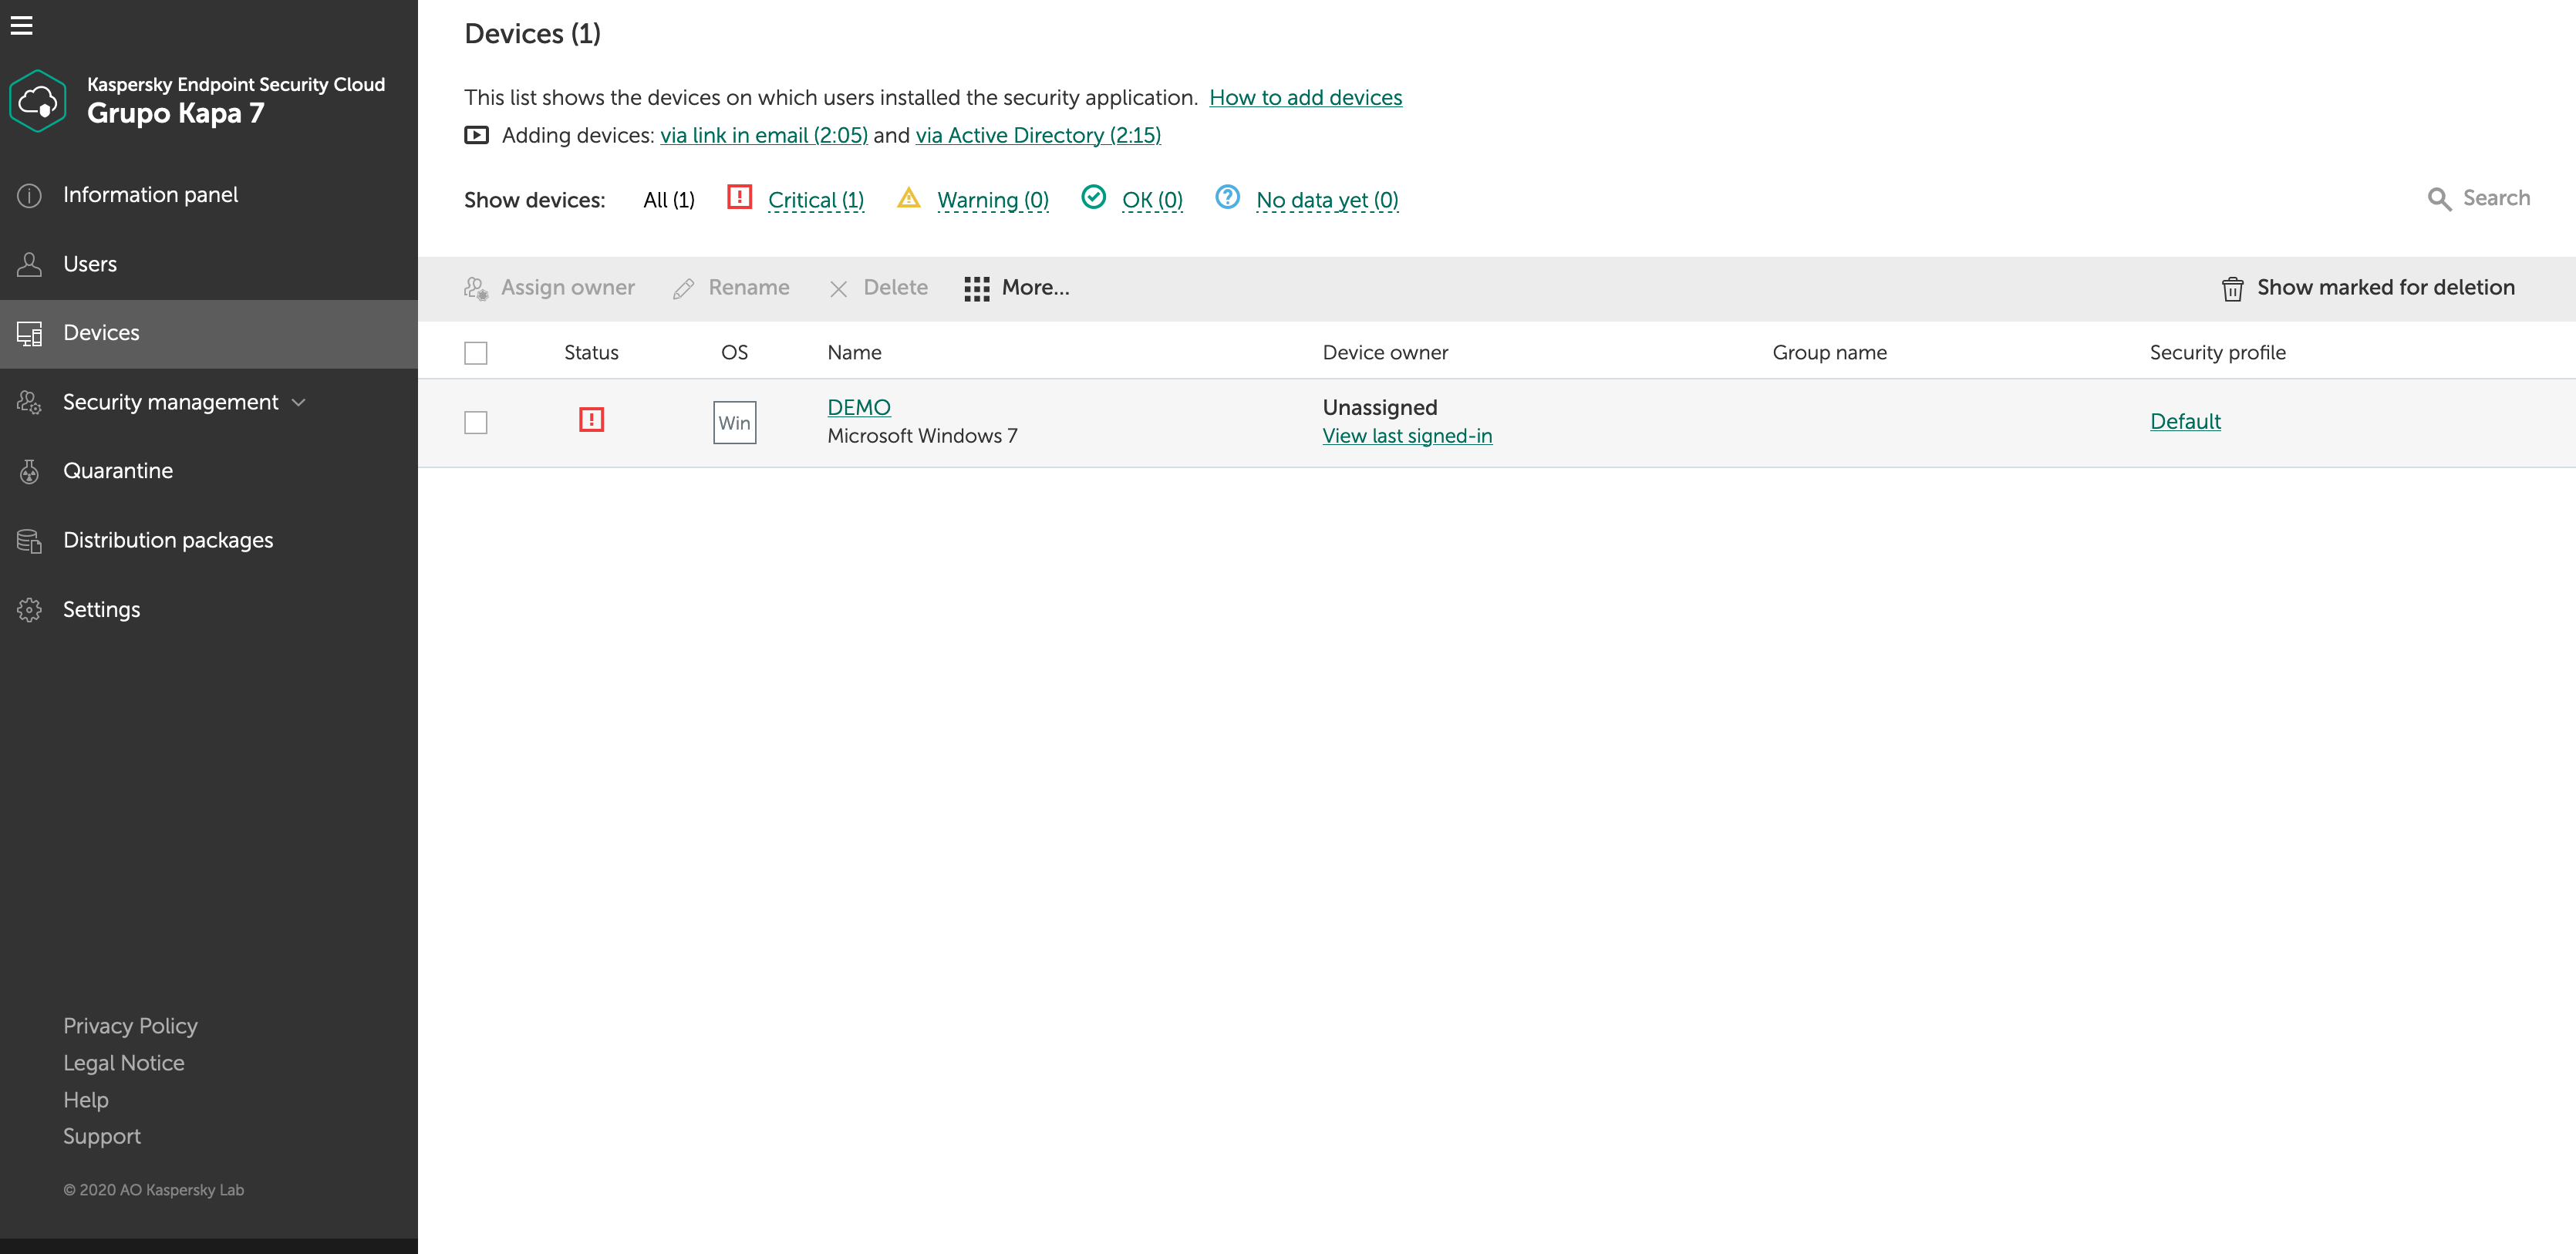The height and width of the screenshot is (1254, 2576).
Task: Click the Status column header
Action: pos(591,352)
